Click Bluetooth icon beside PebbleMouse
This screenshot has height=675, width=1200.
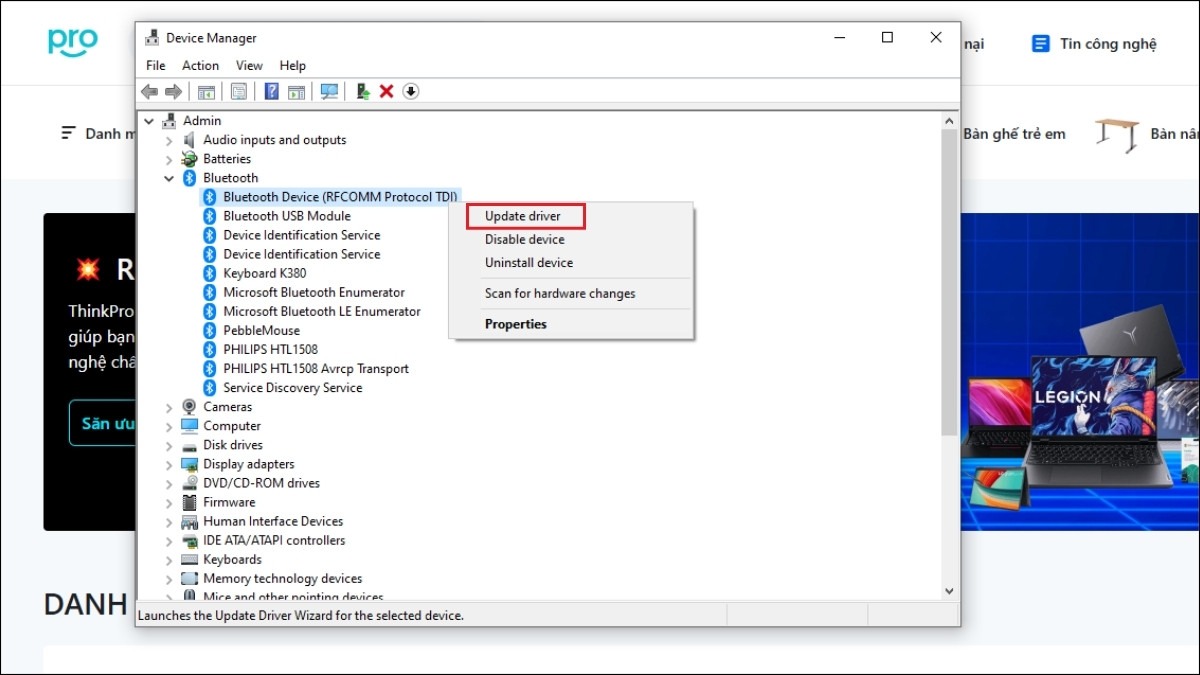pos(210,330)
